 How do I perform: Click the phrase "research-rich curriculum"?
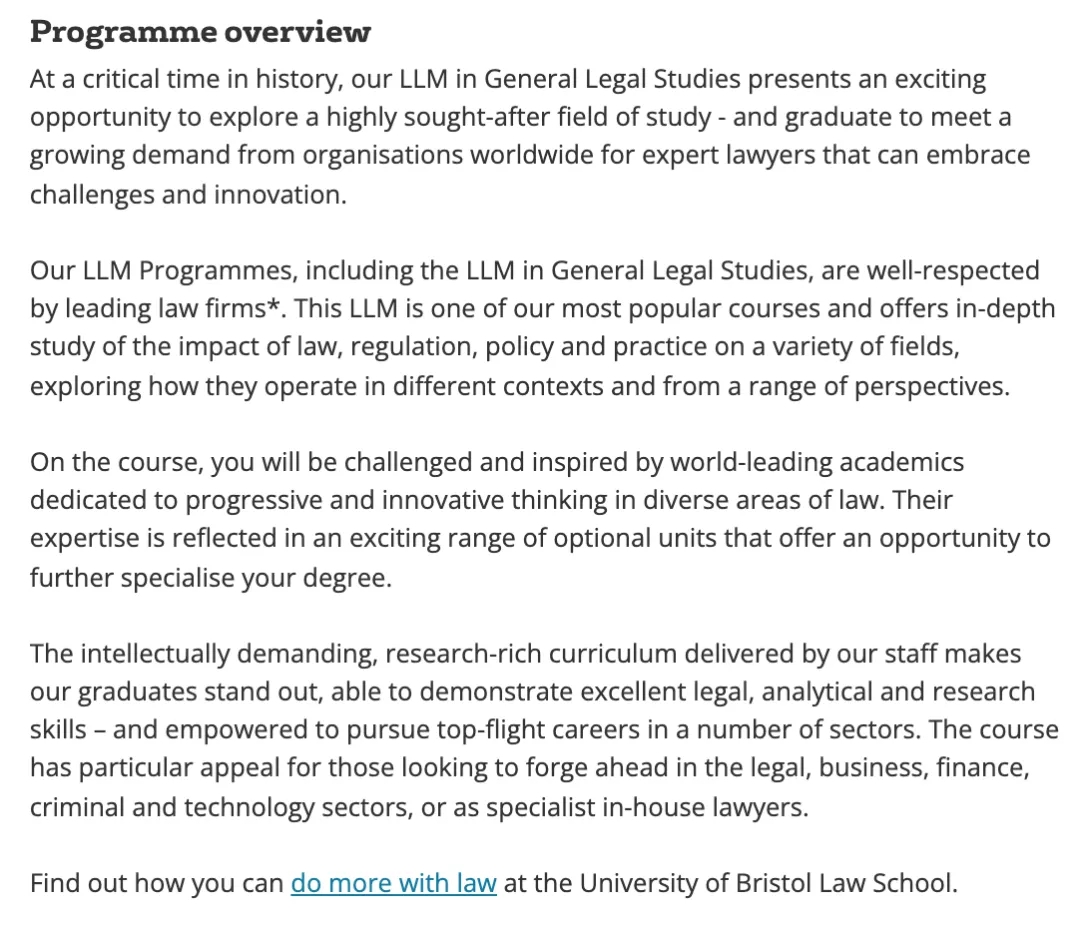pos(524,654)
